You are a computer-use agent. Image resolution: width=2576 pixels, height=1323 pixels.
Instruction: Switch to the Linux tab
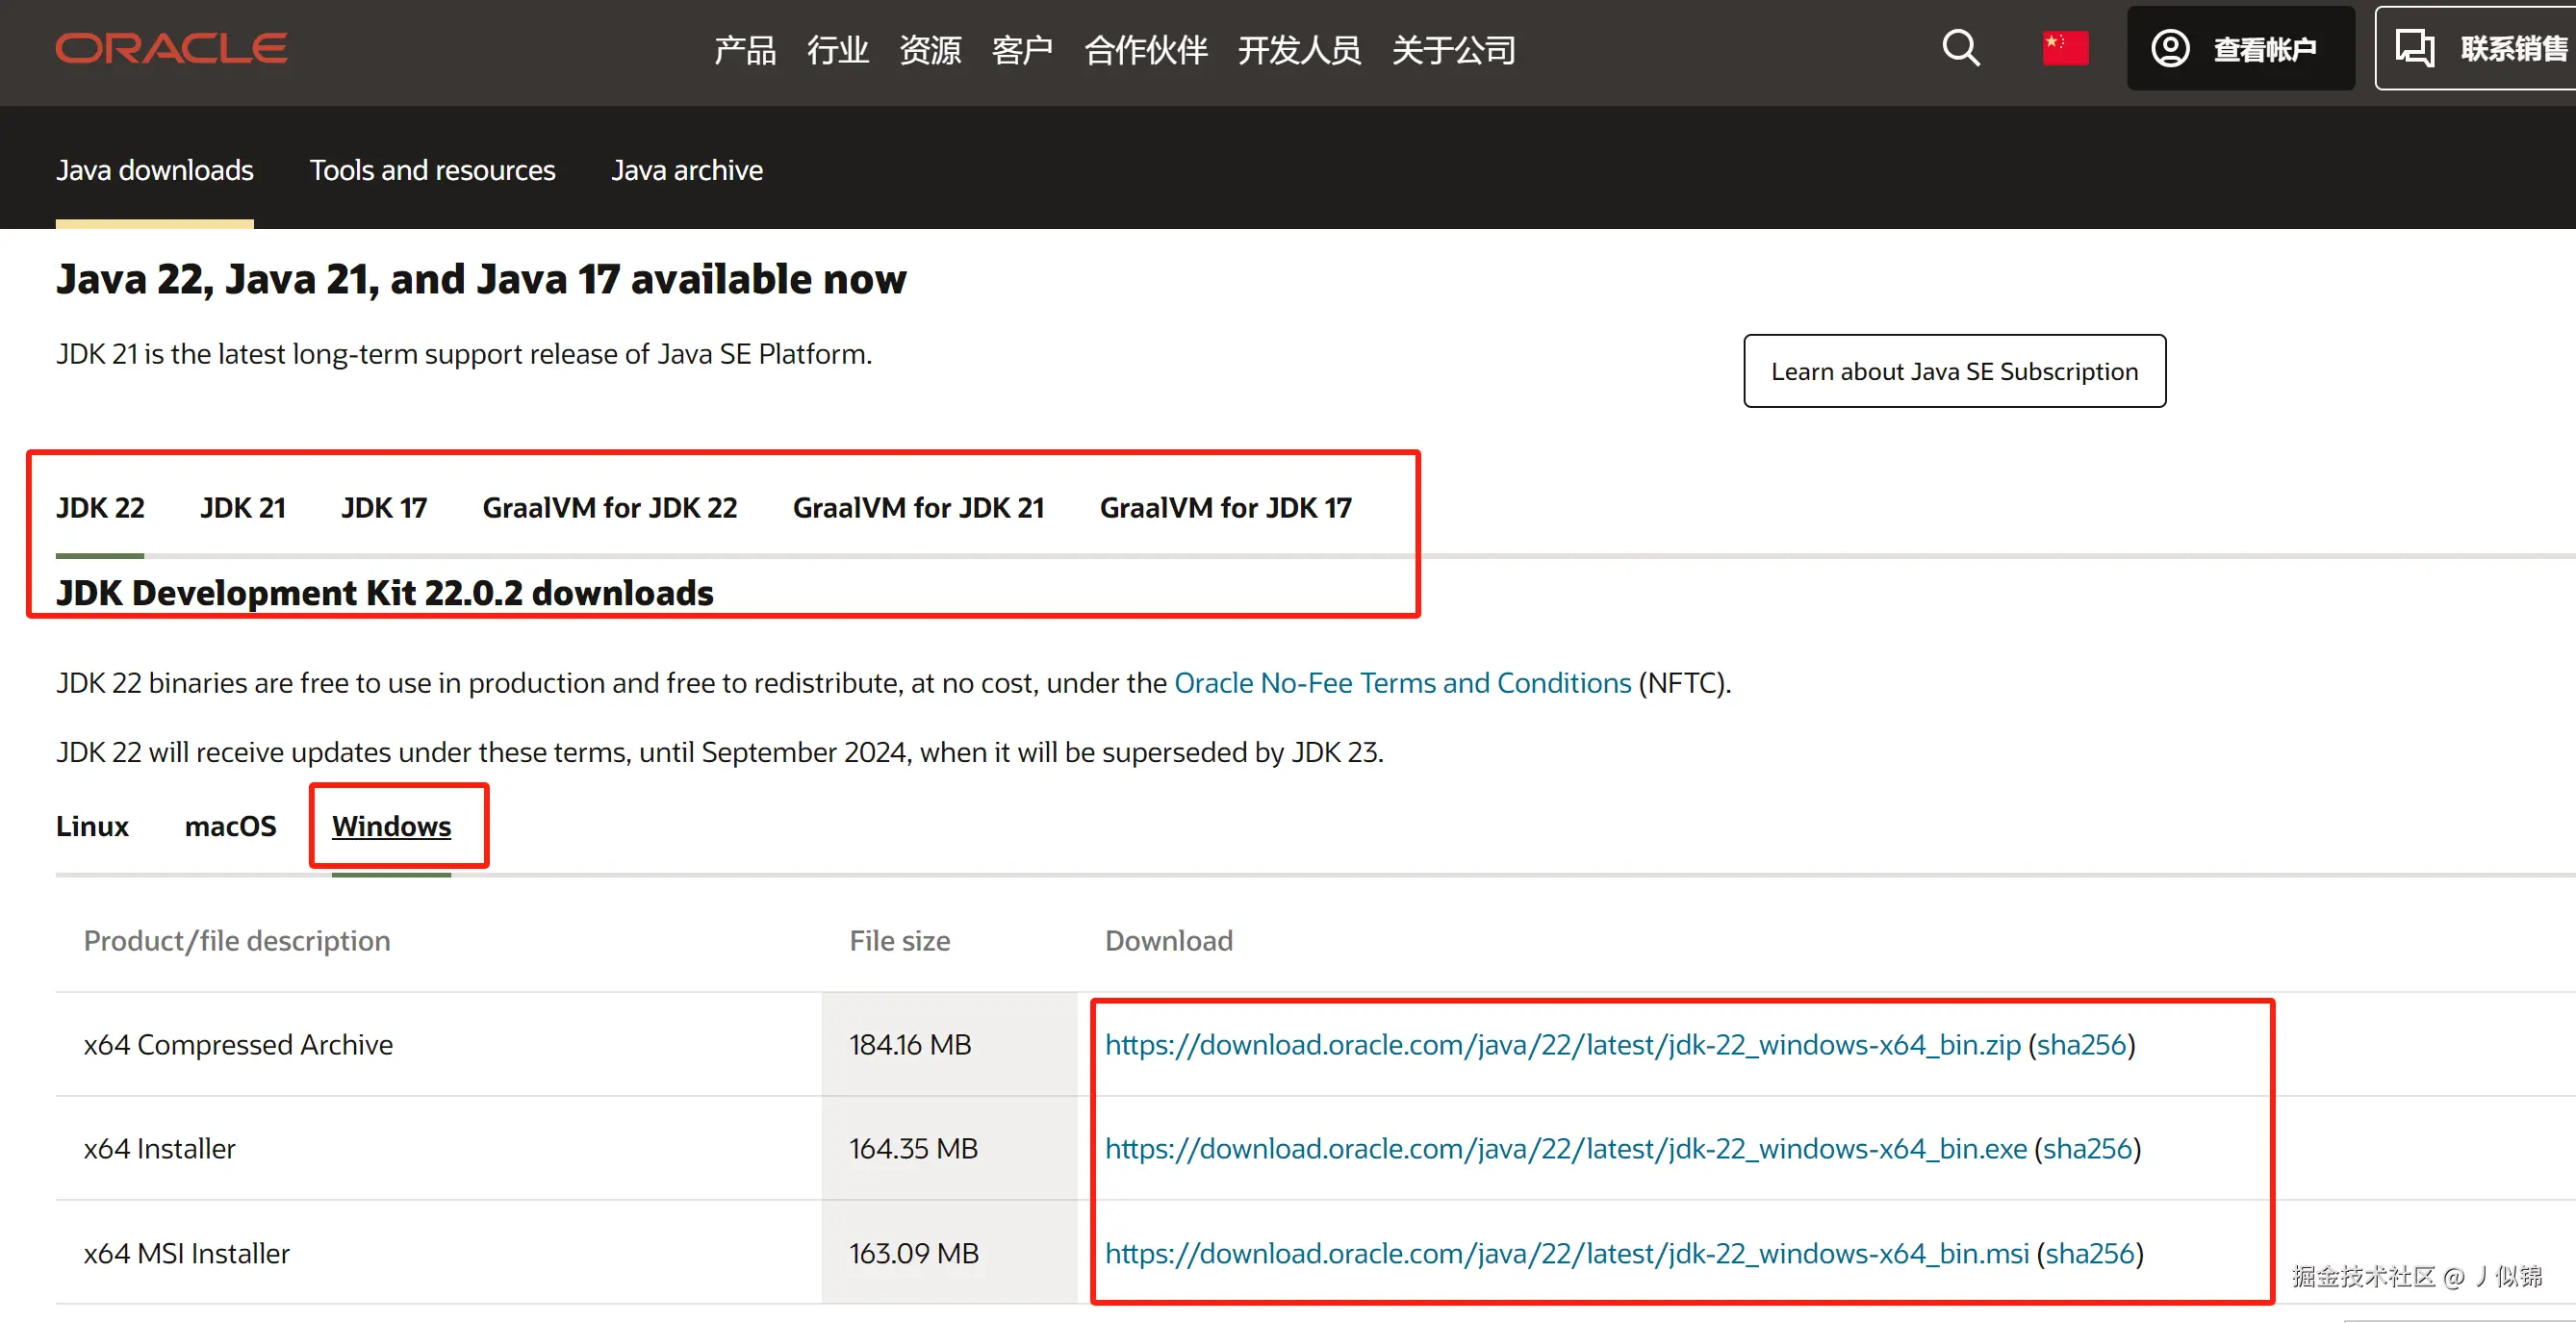(x=92, y=826)
